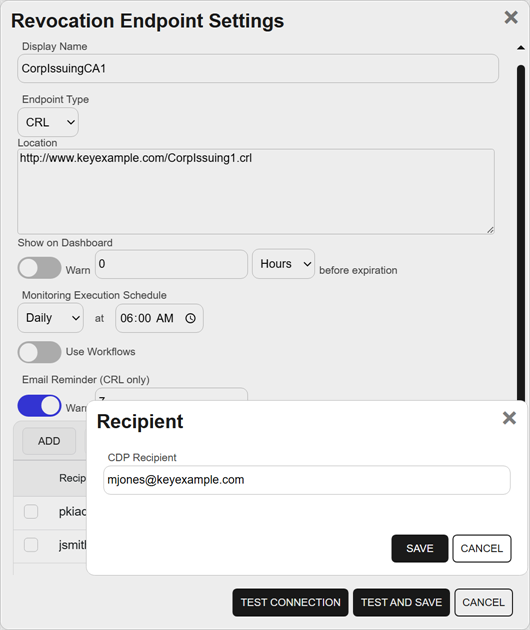Click the TEST AND SAVE button
Screen dimensions: 530x630
401,602
